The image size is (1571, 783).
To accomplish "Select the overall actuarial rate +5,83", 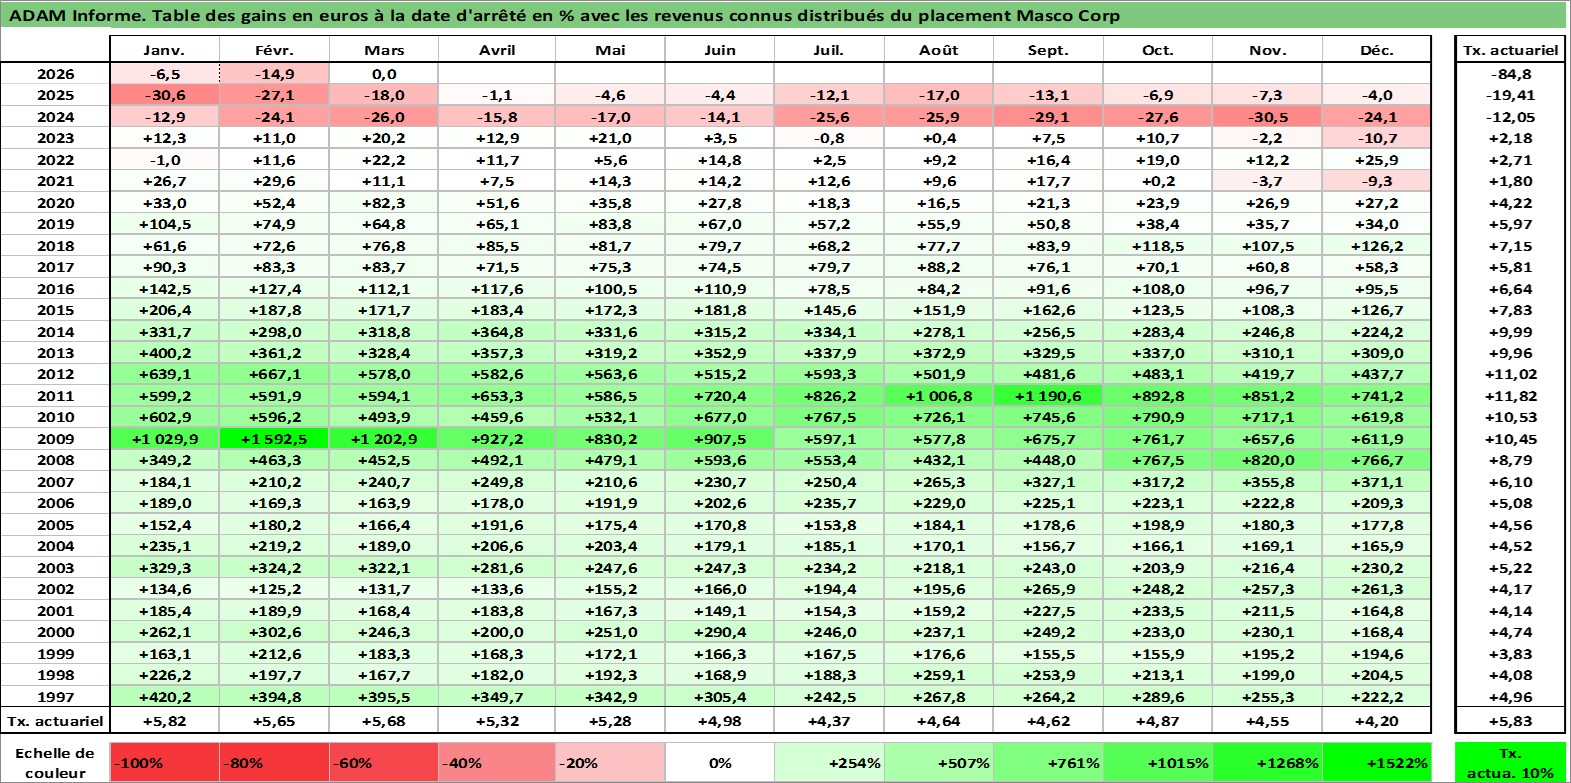I will [x=1510, y=721].
